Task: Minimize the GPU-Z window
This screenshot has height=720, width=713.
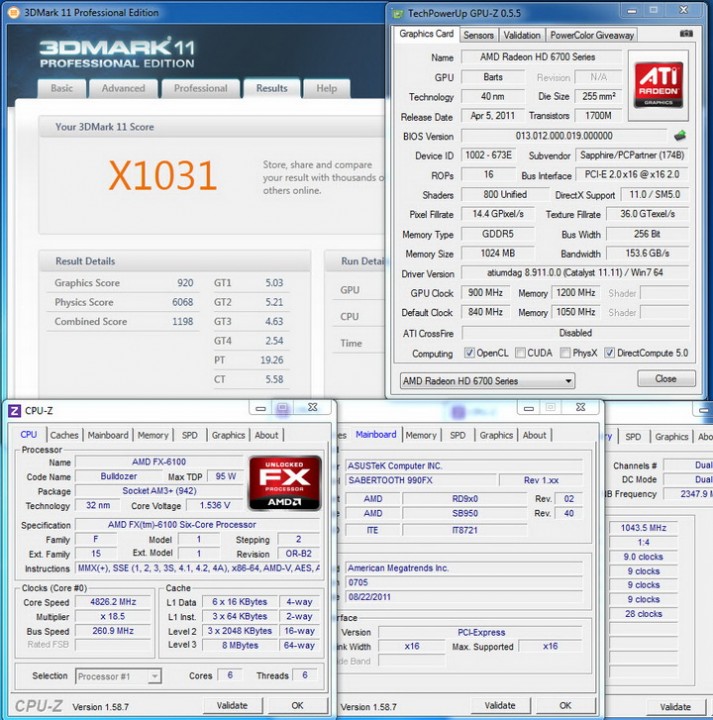Action: tap(632, 11)
